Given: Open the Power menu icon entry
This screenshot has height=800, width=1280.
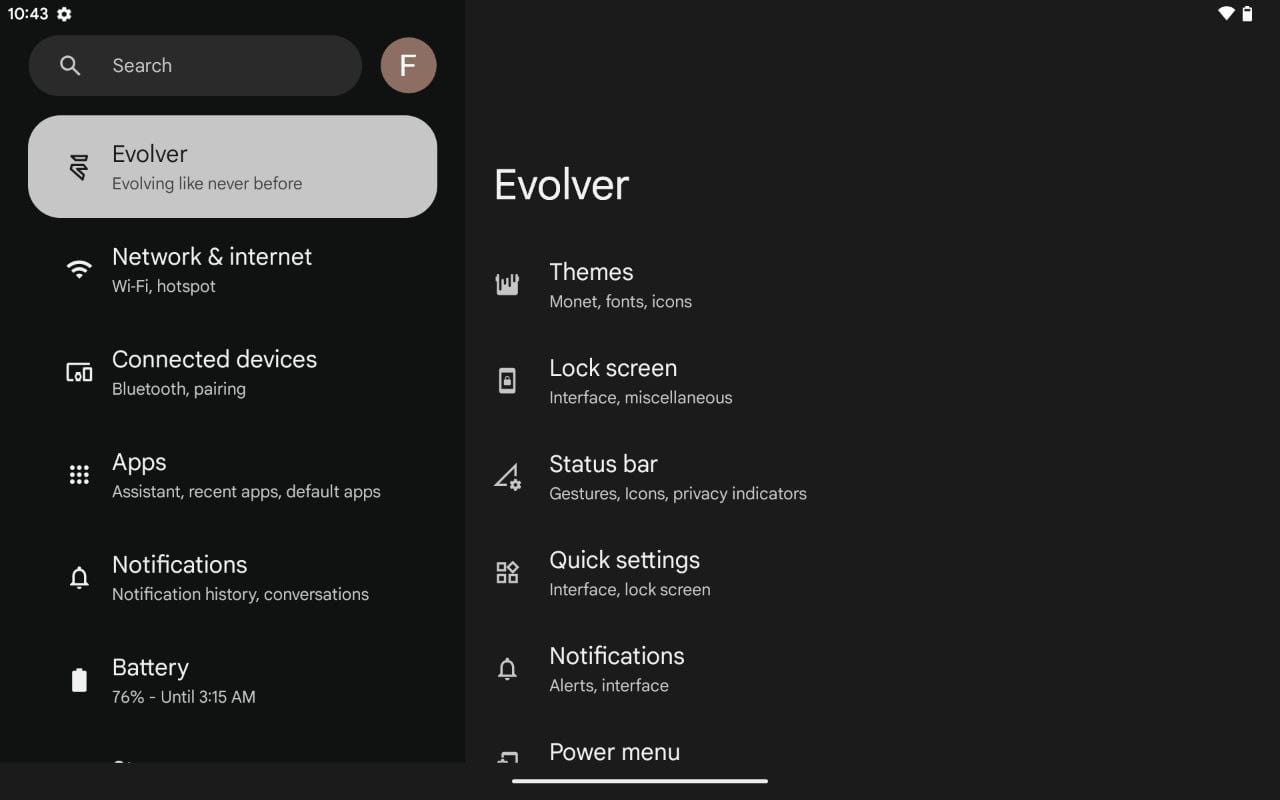Looking at the screenshot, I should coord(507,757).
